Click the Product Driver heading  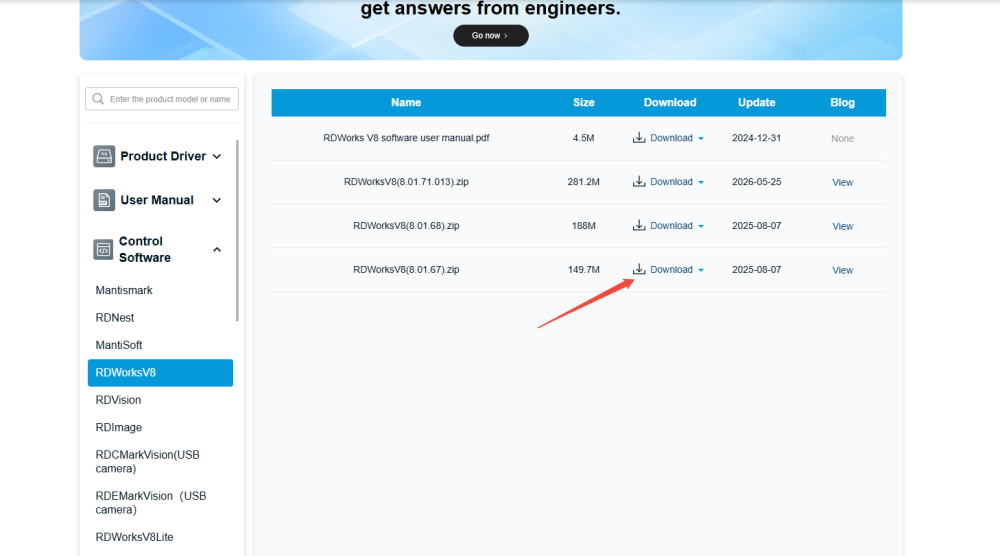tap(163, 156)
